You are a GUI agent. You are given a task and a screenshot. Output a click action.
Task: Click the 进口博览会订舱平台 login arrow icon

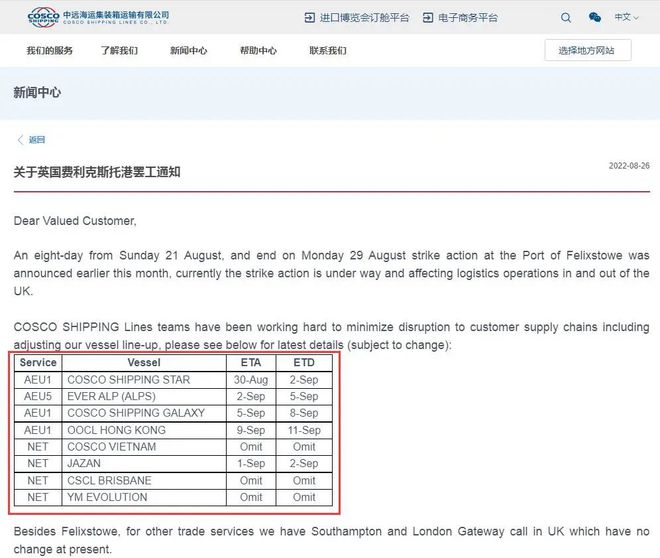click(309, 18)
